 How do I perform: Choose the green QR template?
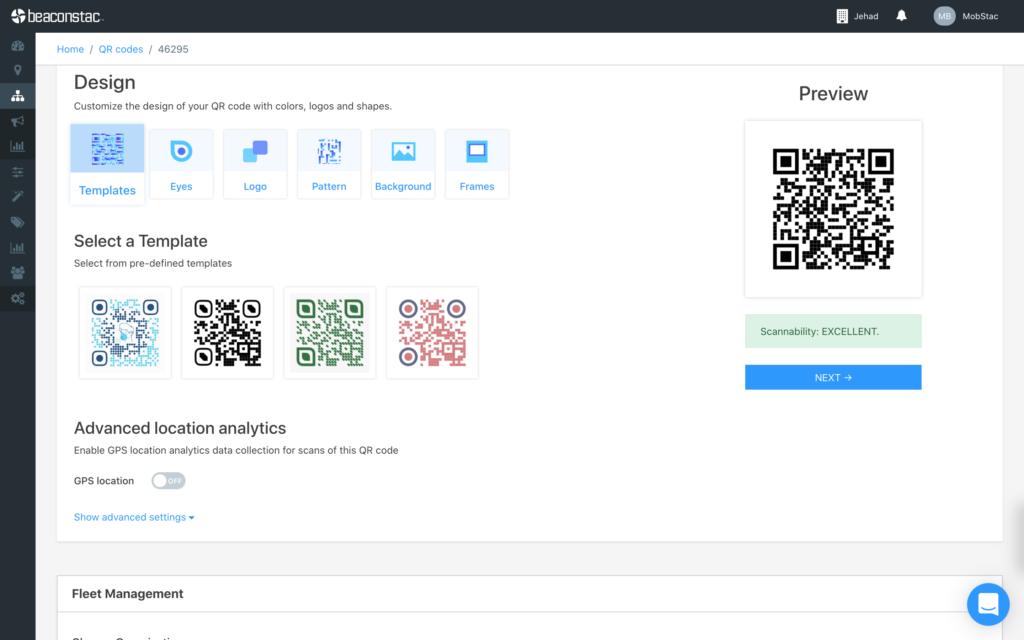coord(330,332)
